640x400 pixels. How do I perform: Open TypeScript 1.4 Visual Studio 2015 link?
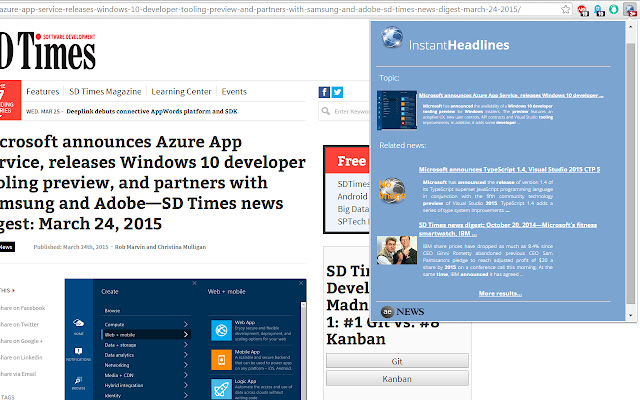click(x=509, y=170)
